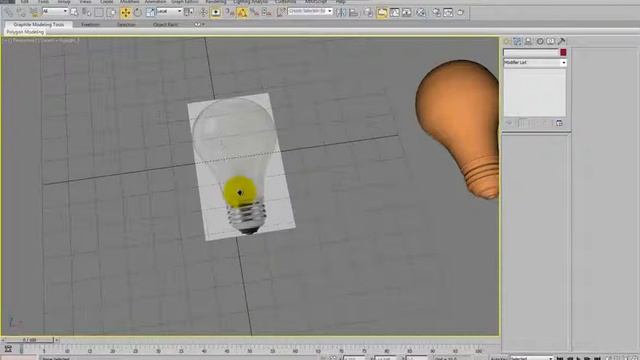The width and height of the screenshot is (640, 360).
Task: Click the time slider frame handle
Action: 29,340
